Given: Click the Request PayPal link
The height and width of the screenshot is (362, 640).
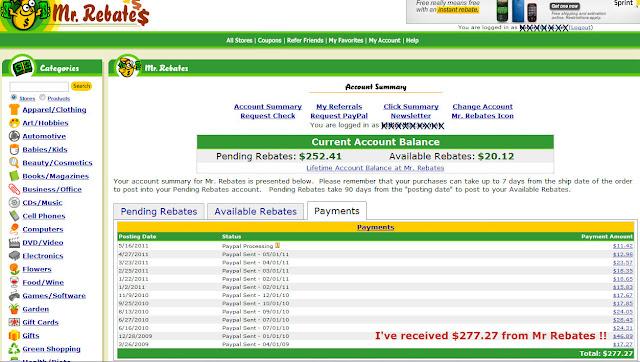Looking at the screenshot, I should click(x=339, y=116).
